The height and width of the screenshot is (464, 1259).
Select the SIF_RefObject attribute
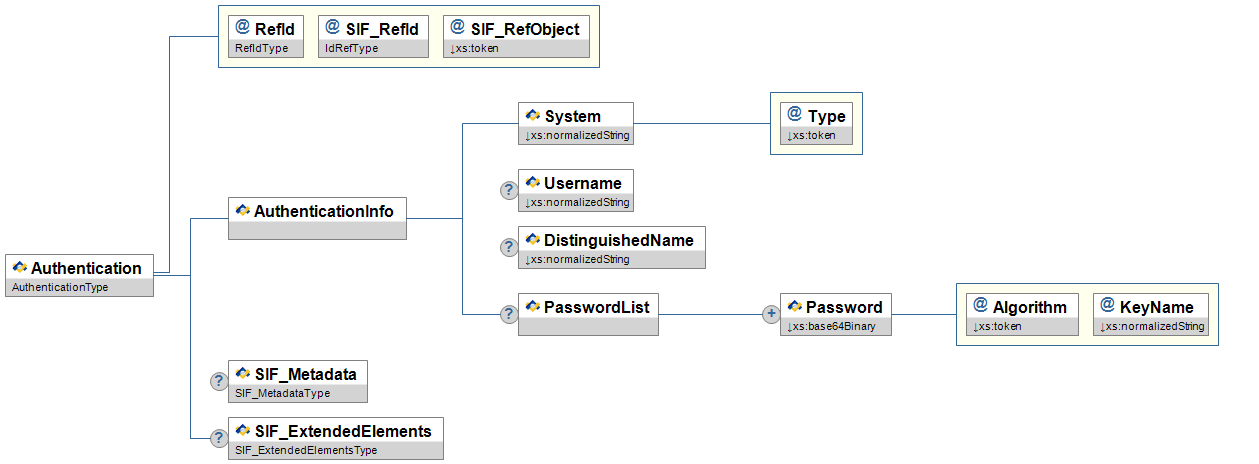point(515,36)
